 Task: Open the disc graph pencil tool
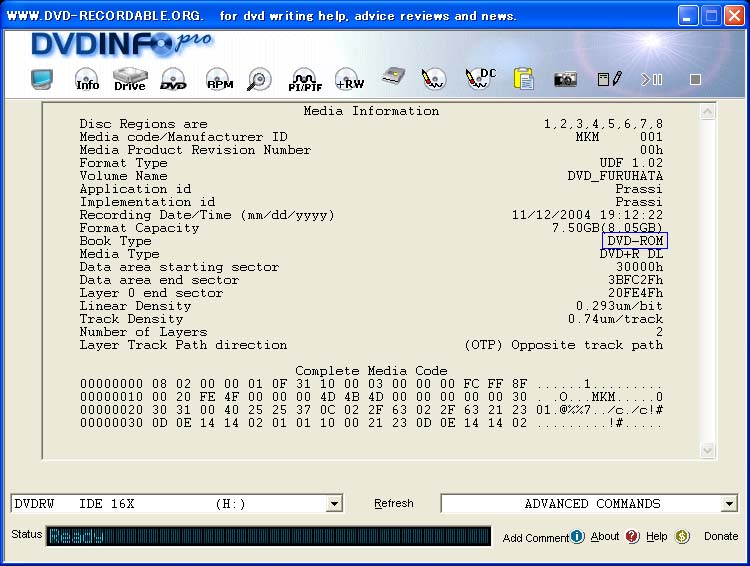pyautogui.click(x=433, y=78)
